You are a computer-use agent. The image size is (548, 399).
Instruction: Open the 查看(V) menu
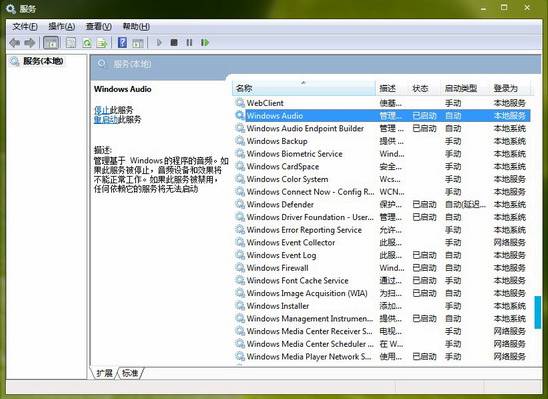99,26
